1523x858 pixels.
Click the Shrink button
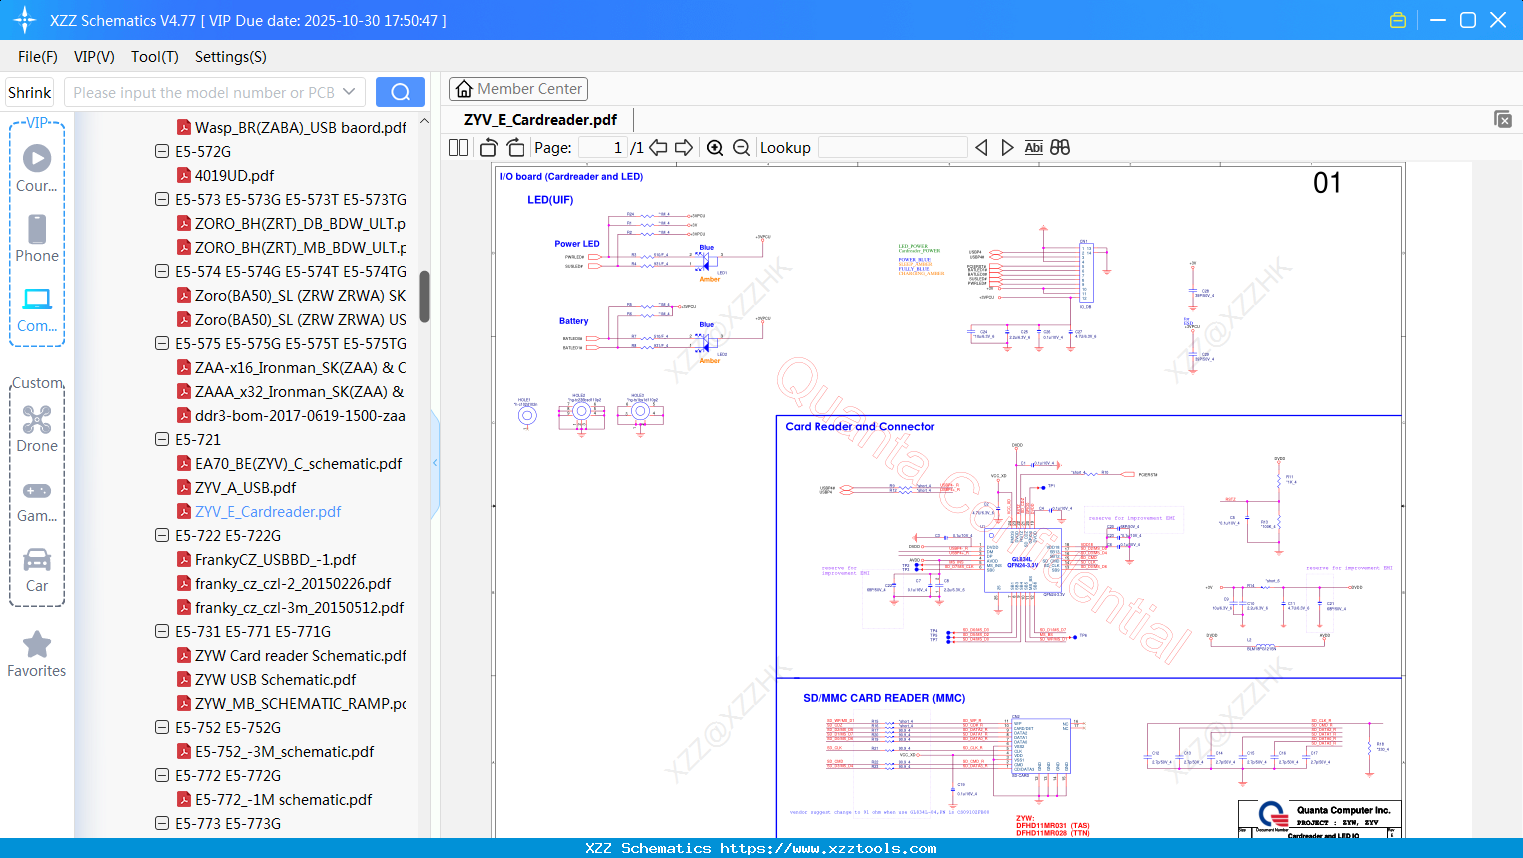tap(30, 92)
